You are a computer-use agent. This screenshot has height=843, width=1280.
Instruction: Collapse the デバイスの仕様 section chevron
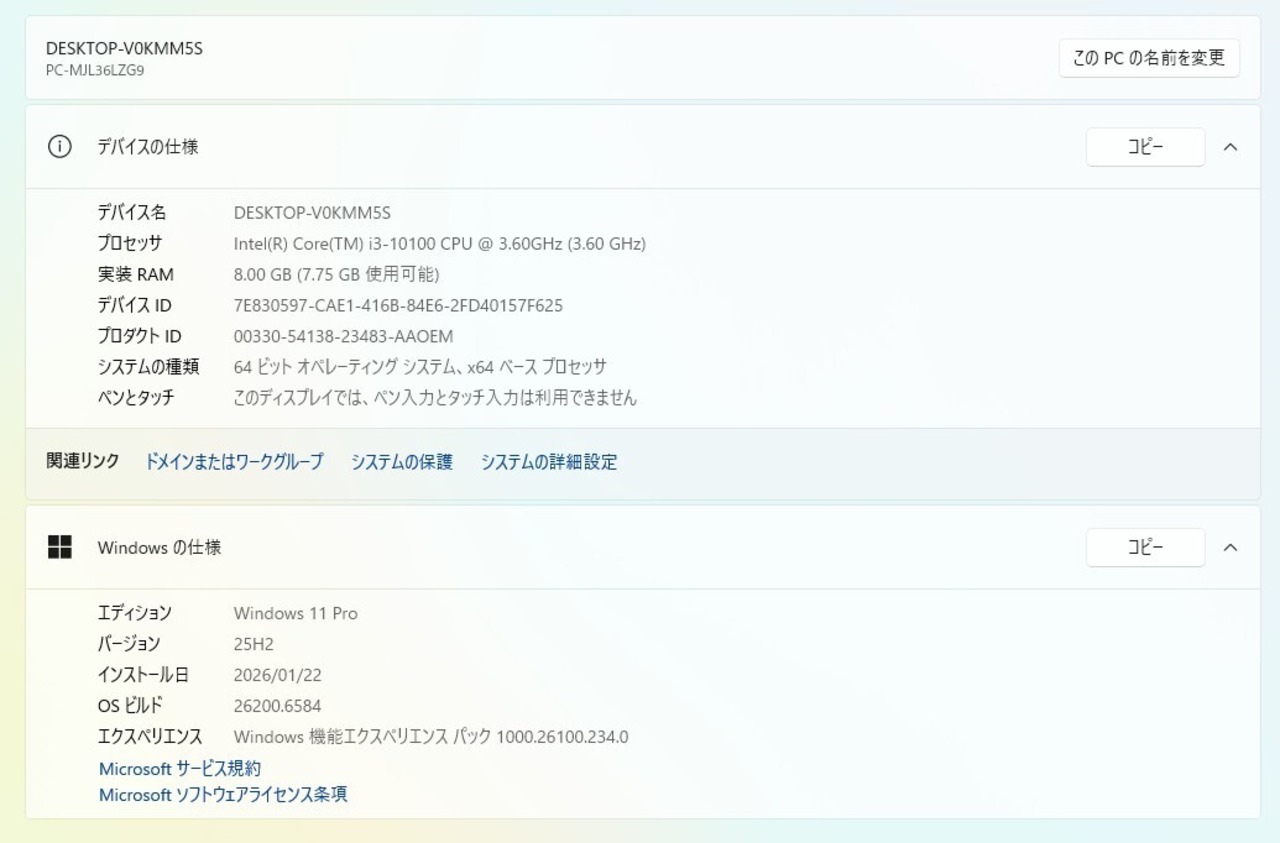[x=1231, y=147]
